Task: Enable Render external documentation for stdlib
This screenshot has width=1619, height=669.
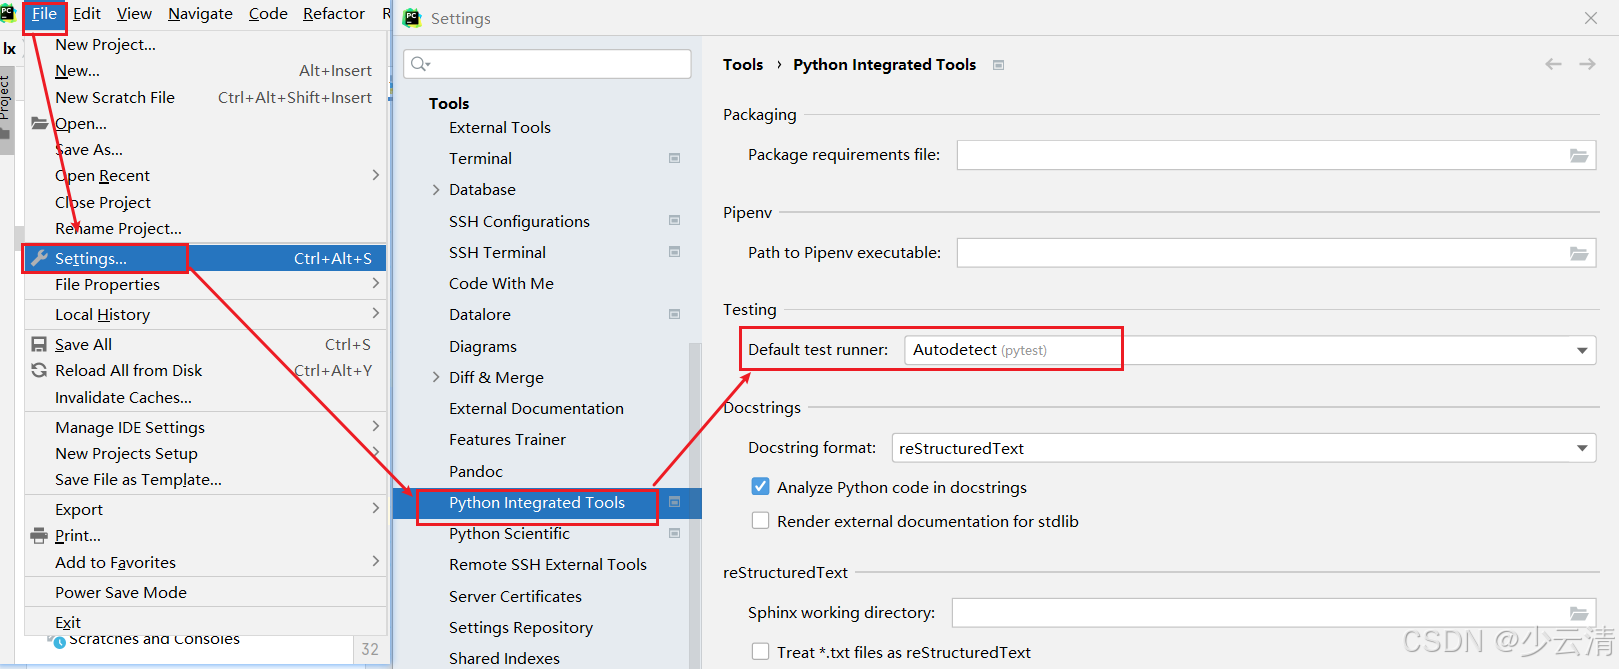Action: point(760,521)
